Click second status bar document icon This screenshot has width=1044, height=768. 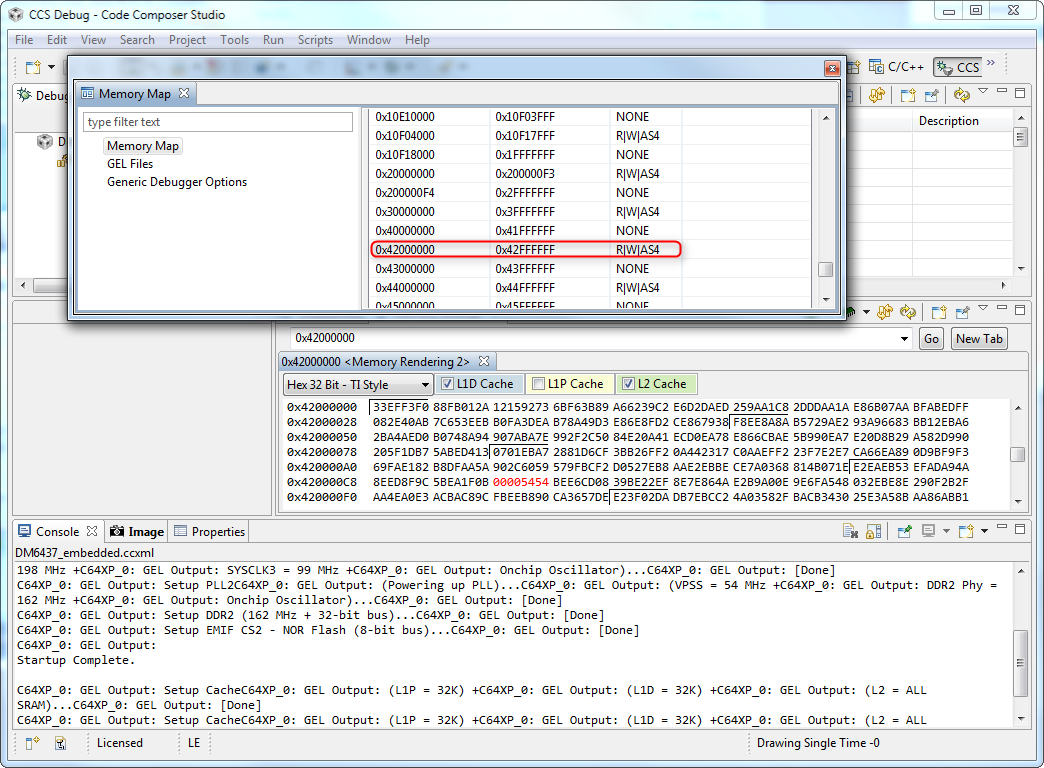pos(60,743)
